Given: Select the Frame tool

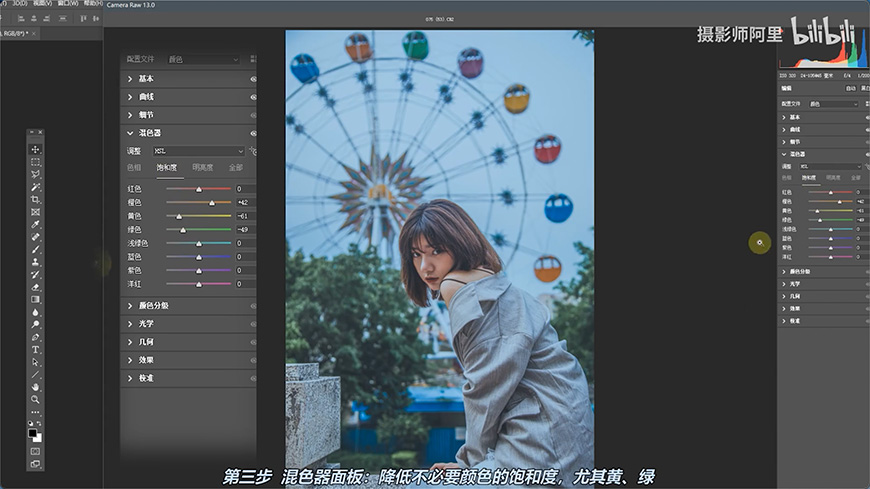Looking at the screenshot, I should [36, 212].
